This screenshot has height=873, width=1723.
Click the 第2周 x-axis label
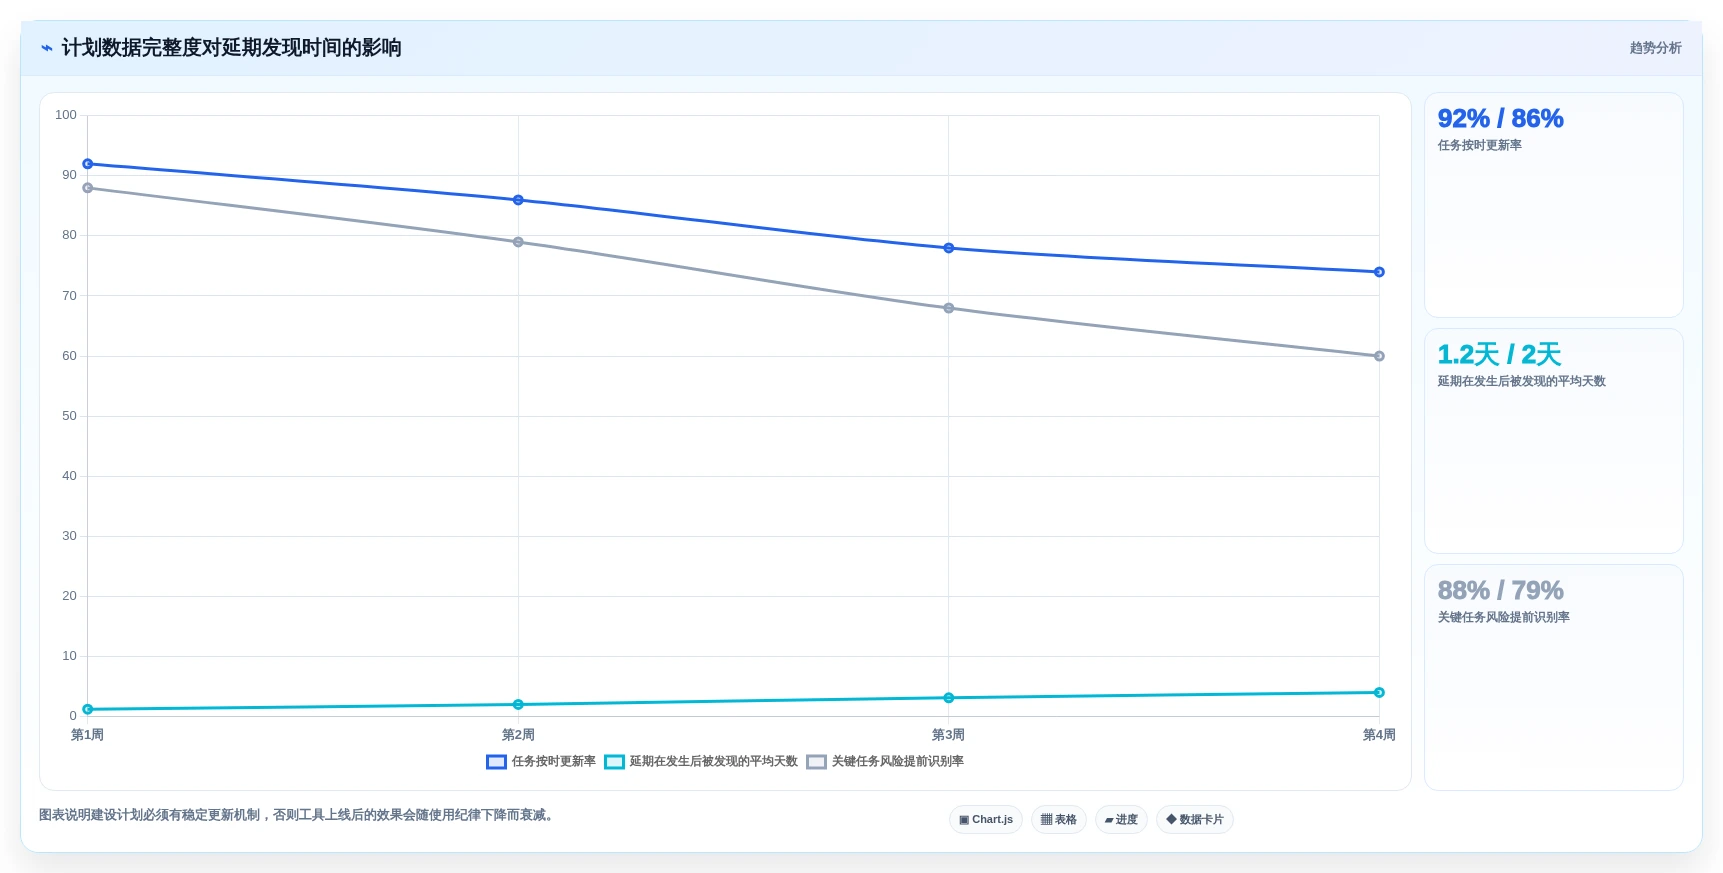tap(518, 735)
